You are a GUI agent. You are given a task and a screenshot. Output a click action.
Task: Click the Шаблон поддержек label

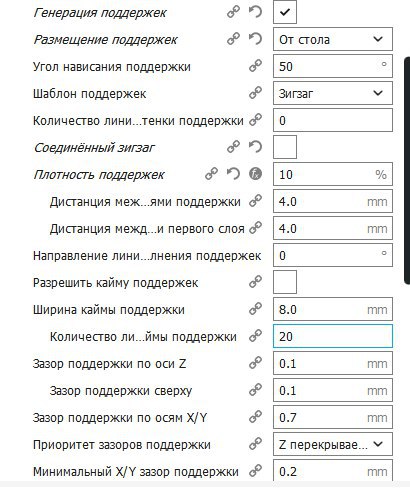coord(89,94)
